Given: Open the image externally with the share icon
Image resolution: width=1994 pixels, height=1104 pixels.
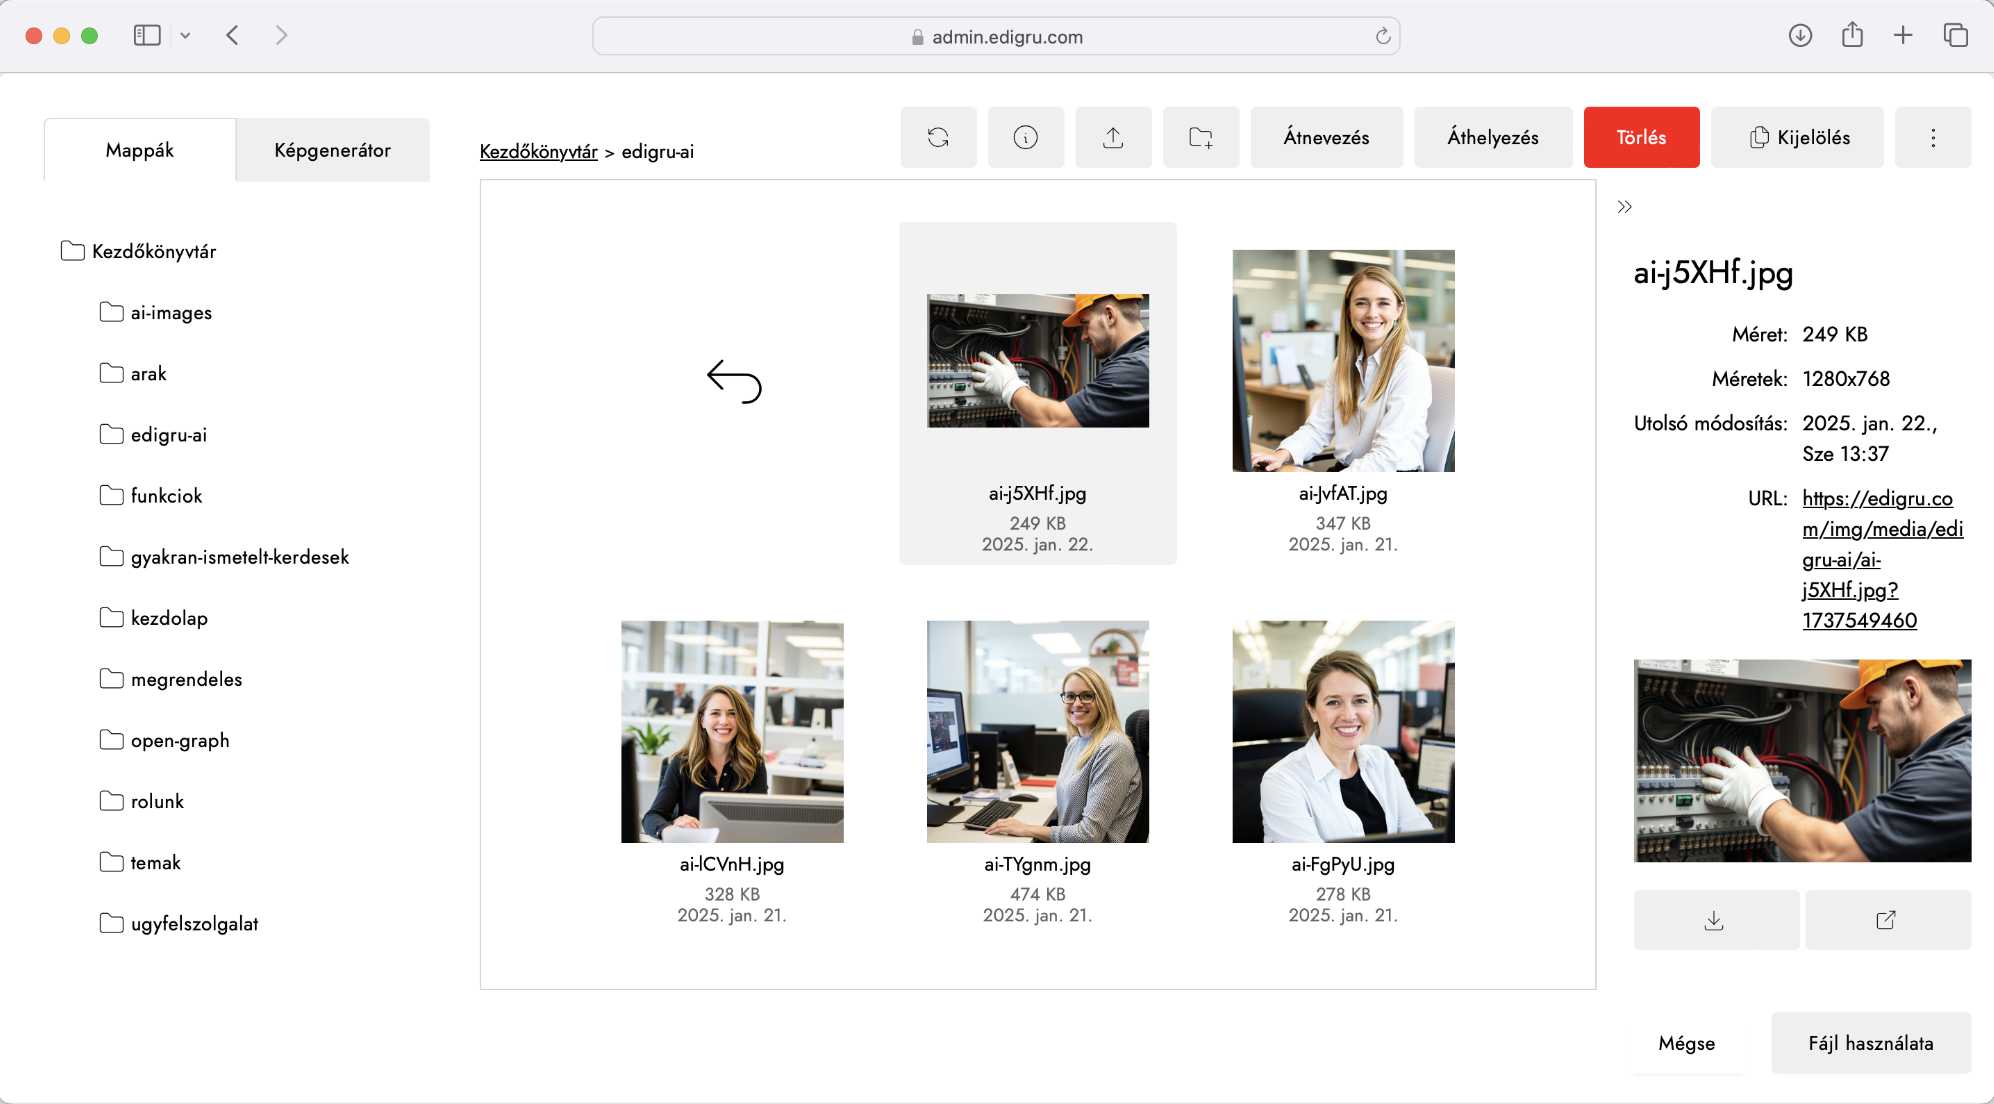Looking at the screenshot, I should pyautogui.click(x=1887, y=919).
